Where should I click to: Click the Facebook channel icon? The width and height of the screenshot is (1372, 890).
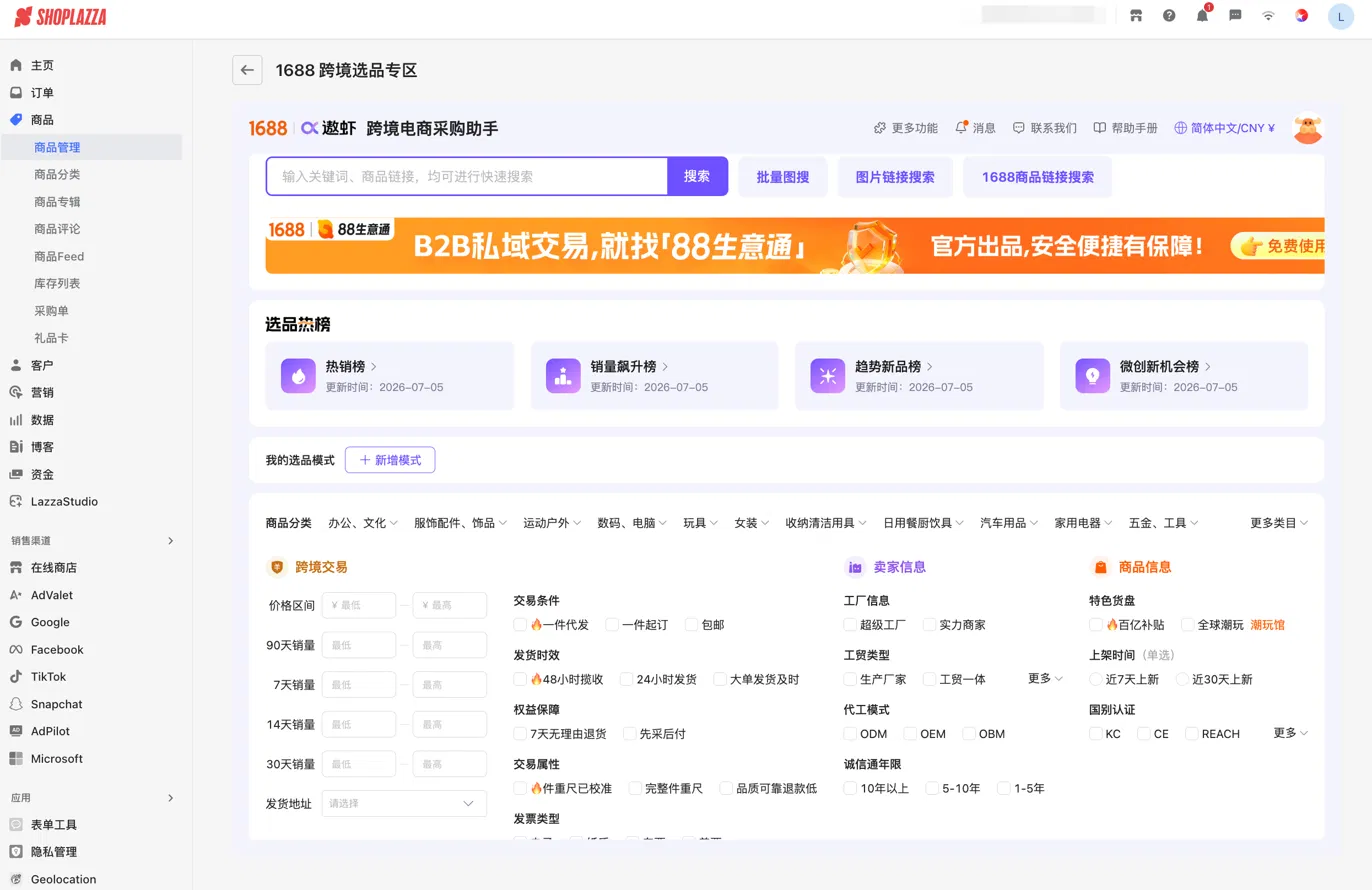(x=16, y=649)
